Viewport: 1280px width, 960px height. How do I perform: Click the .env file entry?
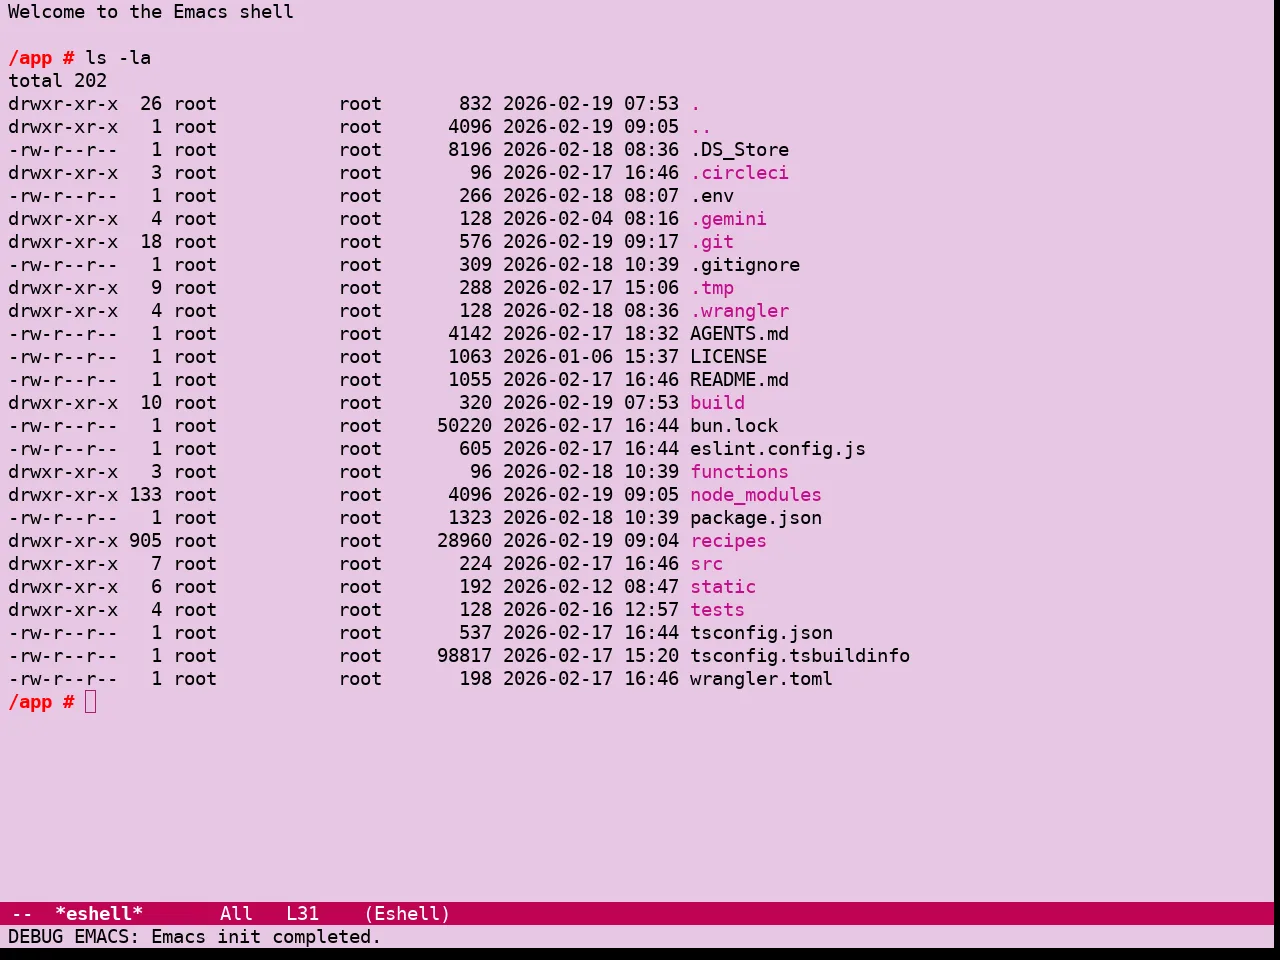[x=712, y=196]
